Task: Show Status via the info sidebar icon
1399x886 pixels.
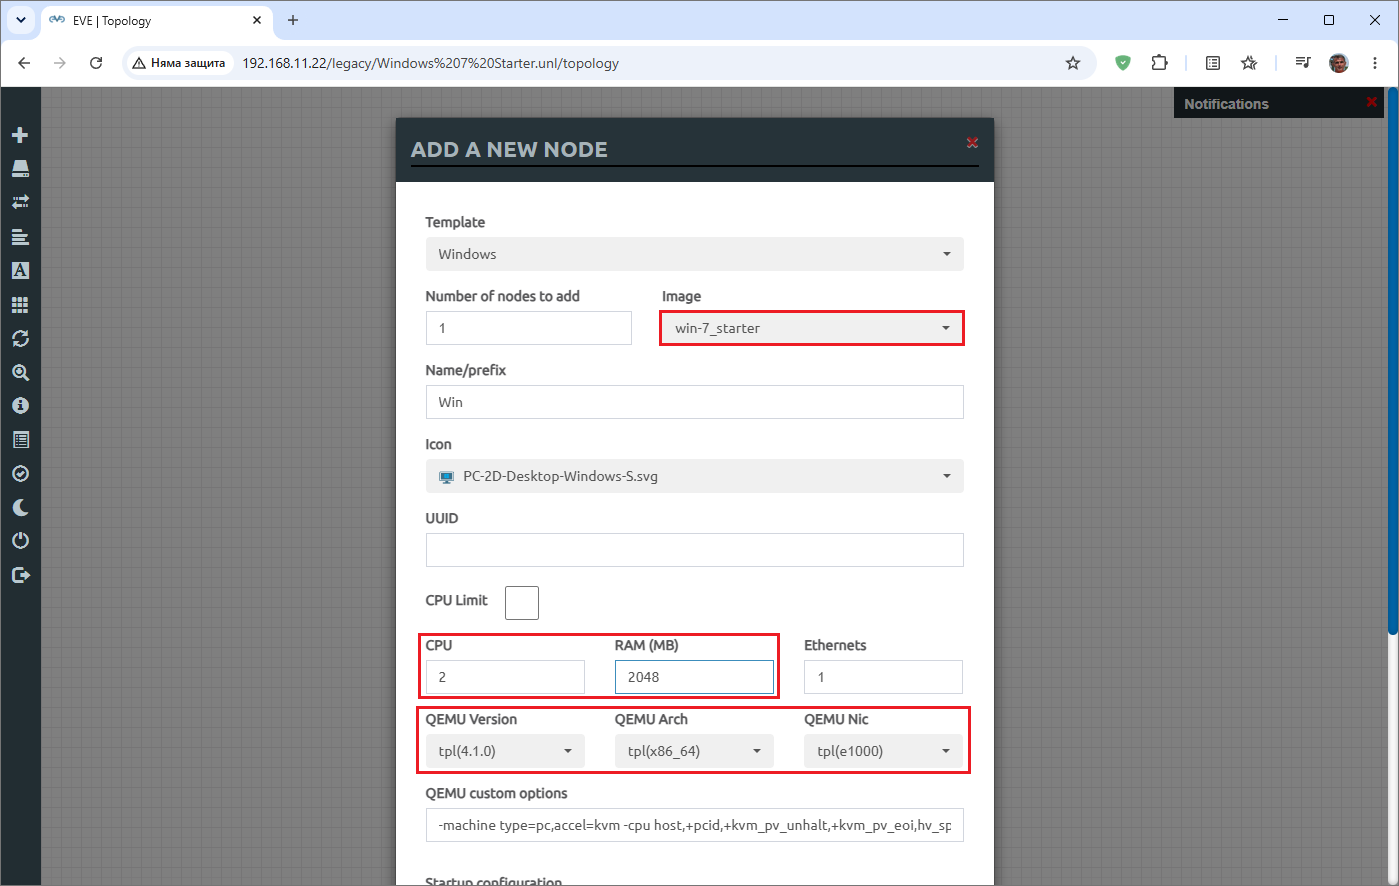Action: [20, 406]
